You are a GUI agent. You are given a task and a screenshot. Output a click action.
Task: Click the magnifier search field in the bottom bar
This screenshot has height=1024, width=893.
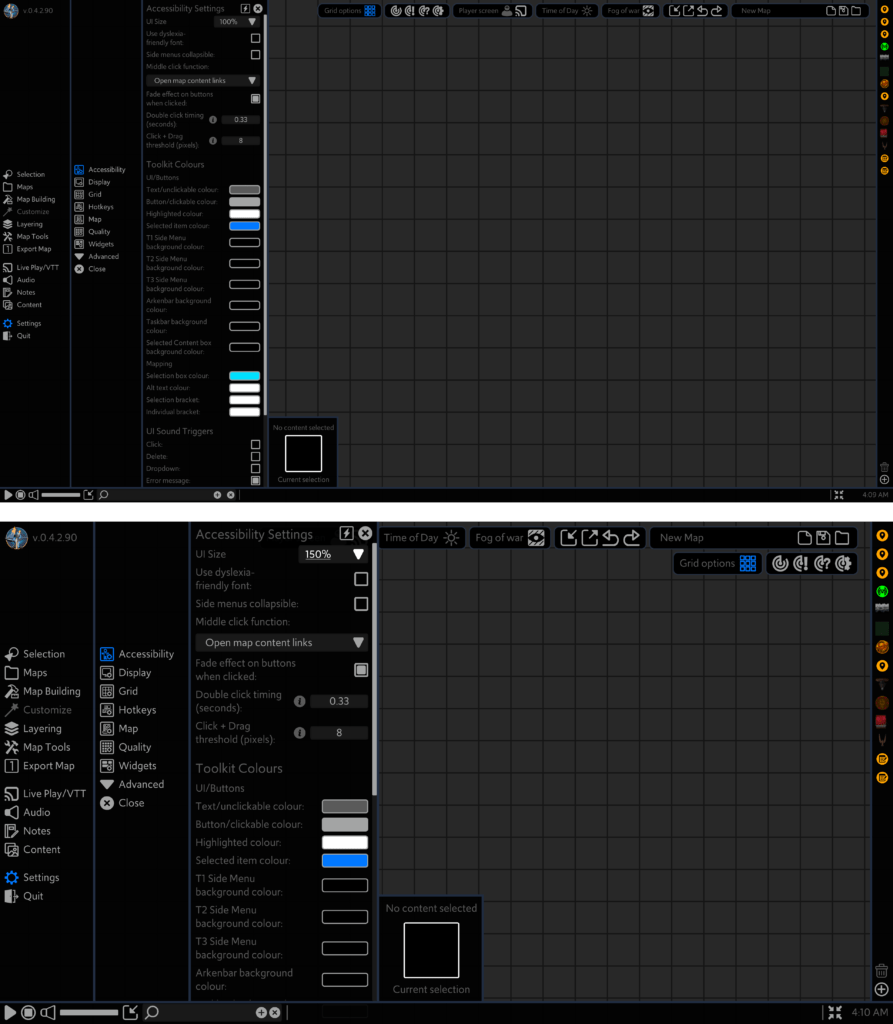[x=152, y=1012]
